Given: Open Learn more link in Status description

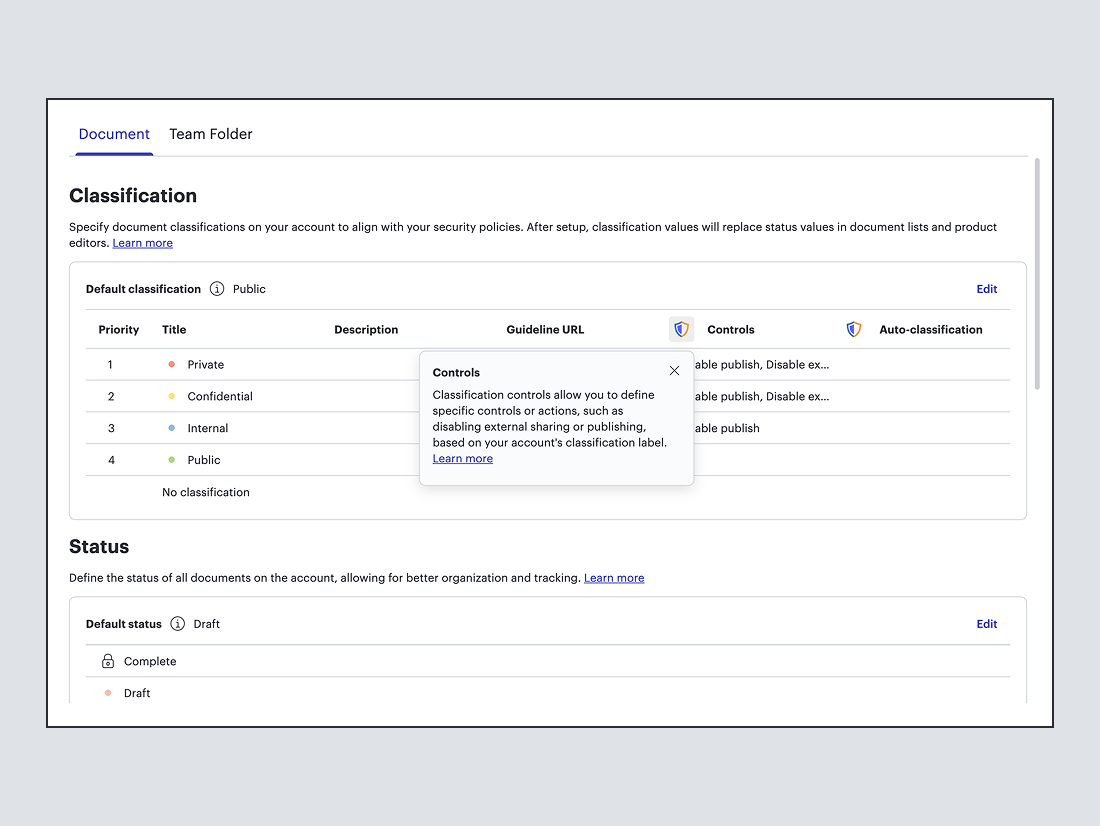Looking at the screenshot, I should 614,578.
